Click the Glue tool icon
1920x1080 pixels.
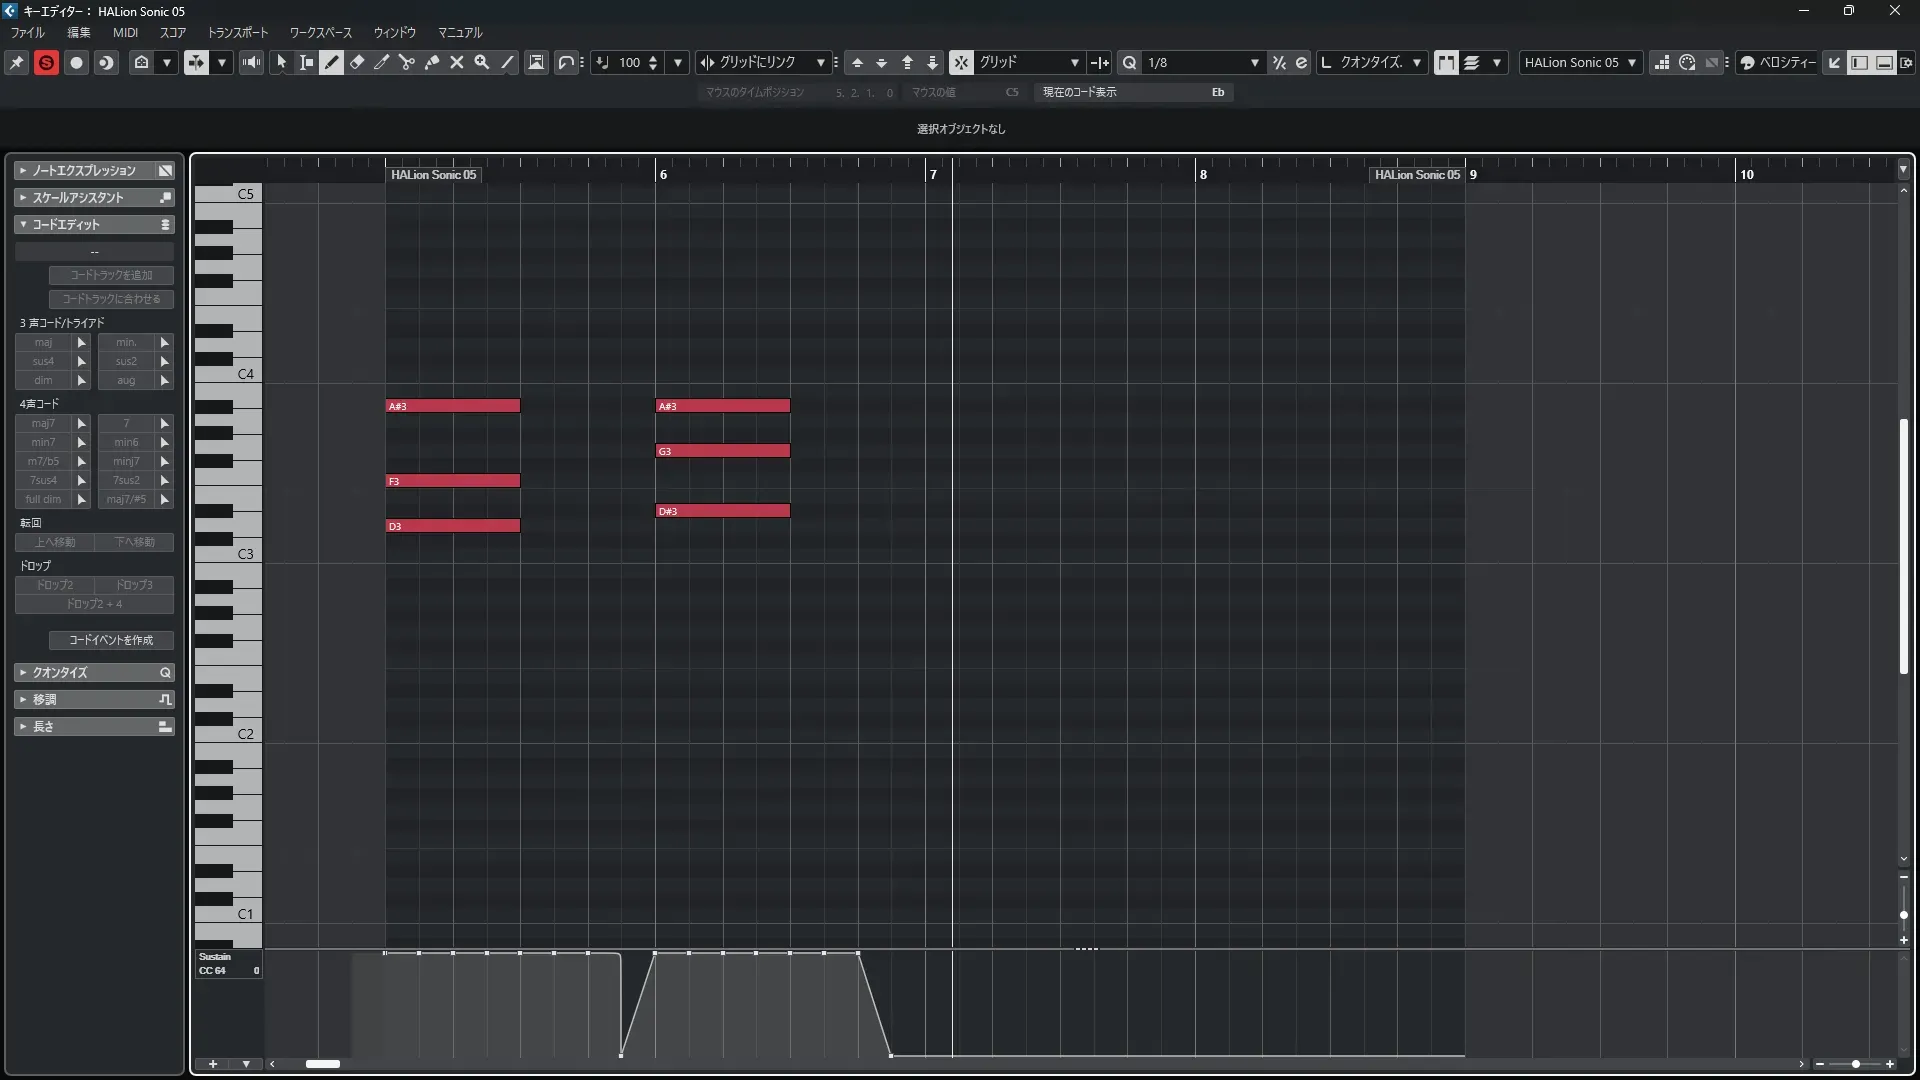coord(432,62)
